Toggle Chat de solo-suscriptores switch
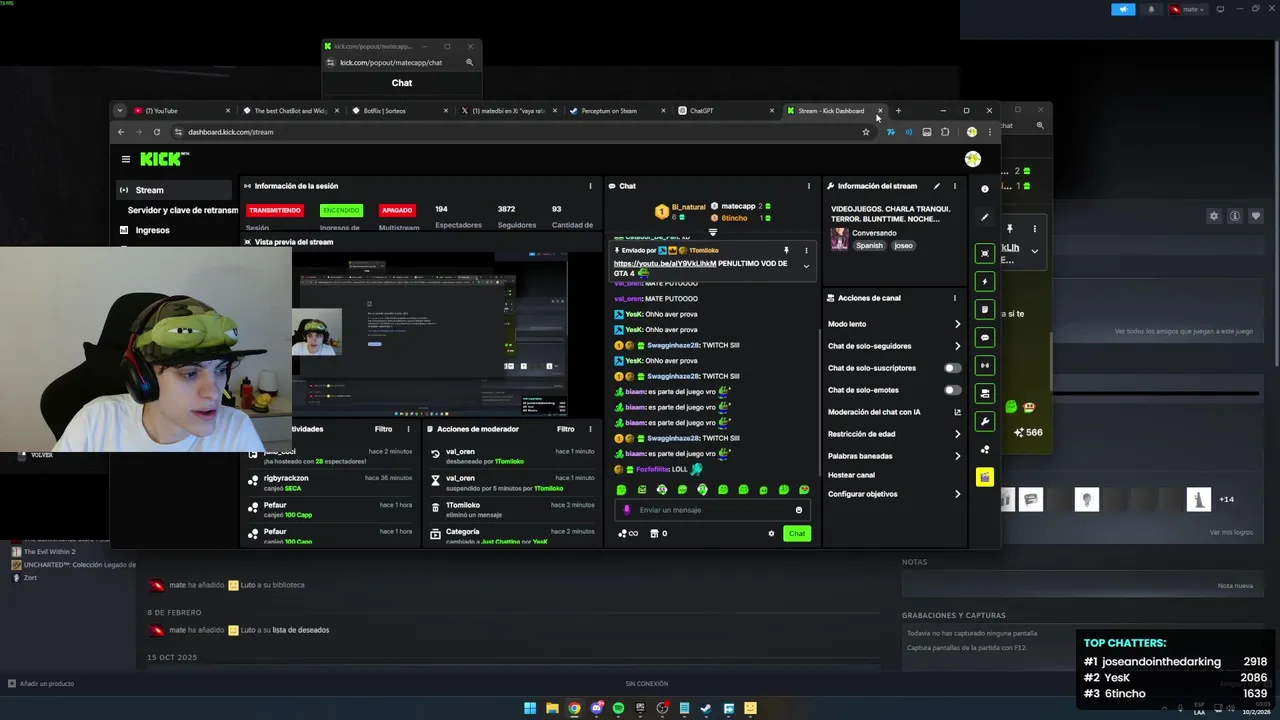Screen dimensions: 1280x720 (x=952, y=368)
